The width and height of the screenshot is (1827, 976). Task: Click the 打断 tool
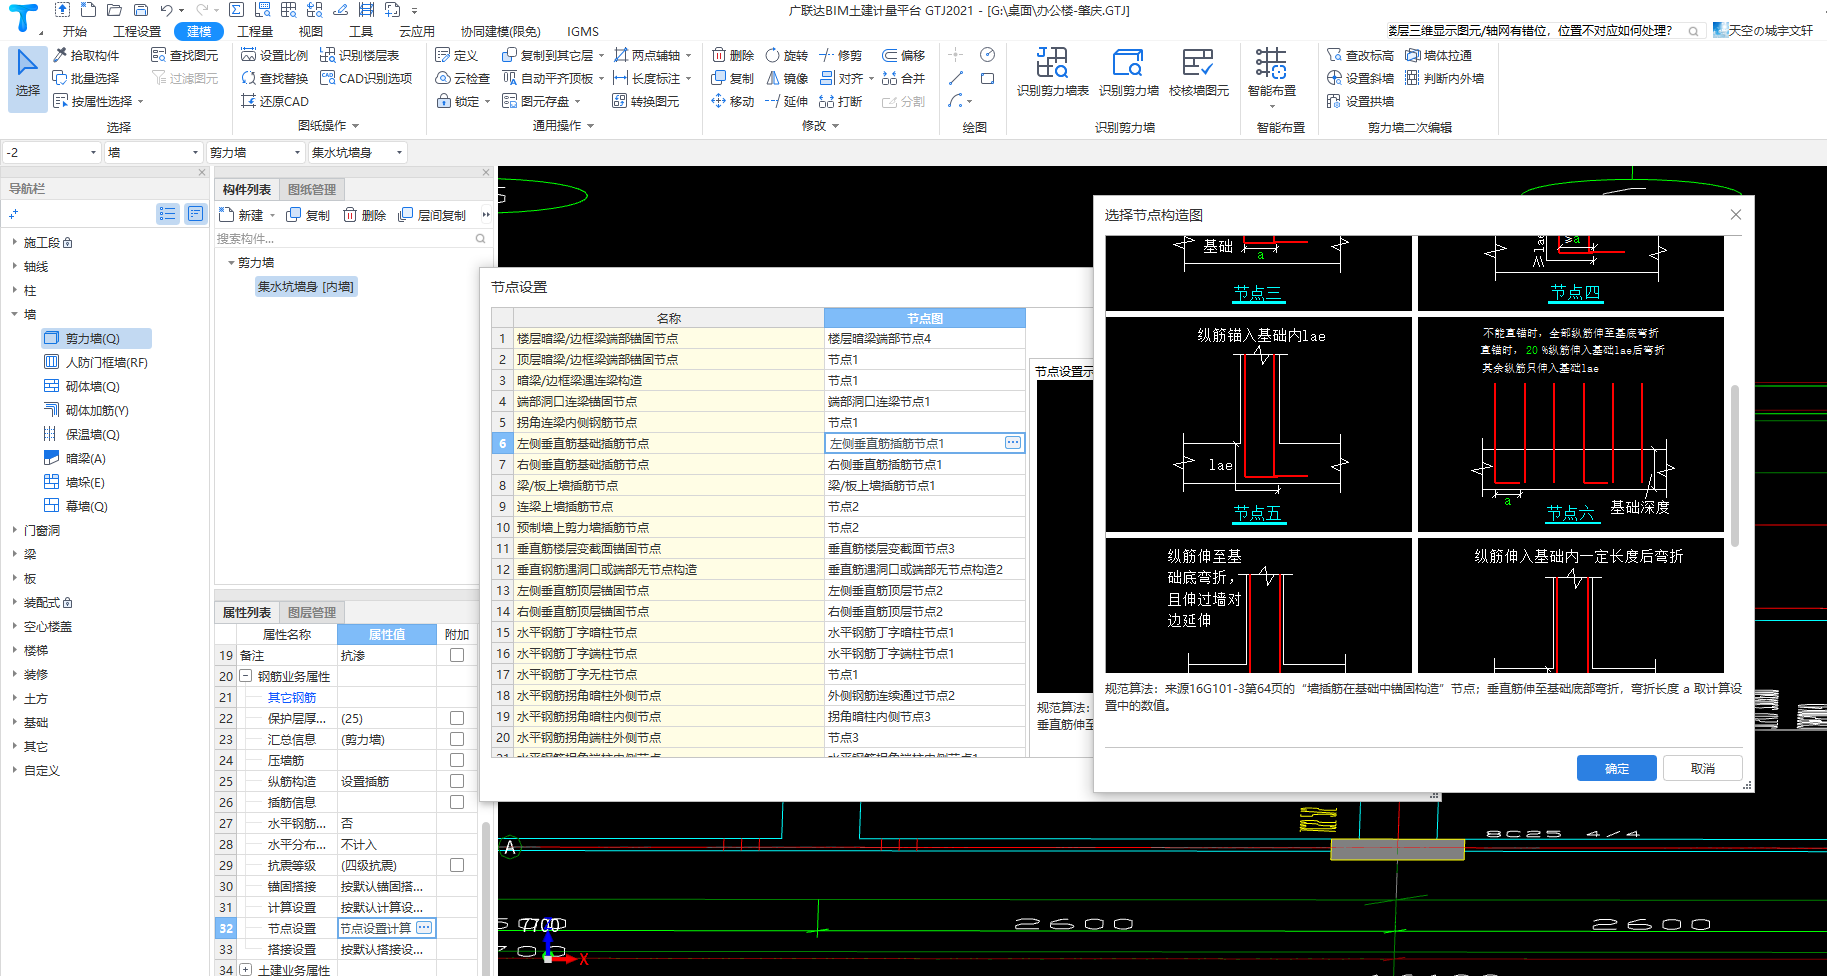841,101
